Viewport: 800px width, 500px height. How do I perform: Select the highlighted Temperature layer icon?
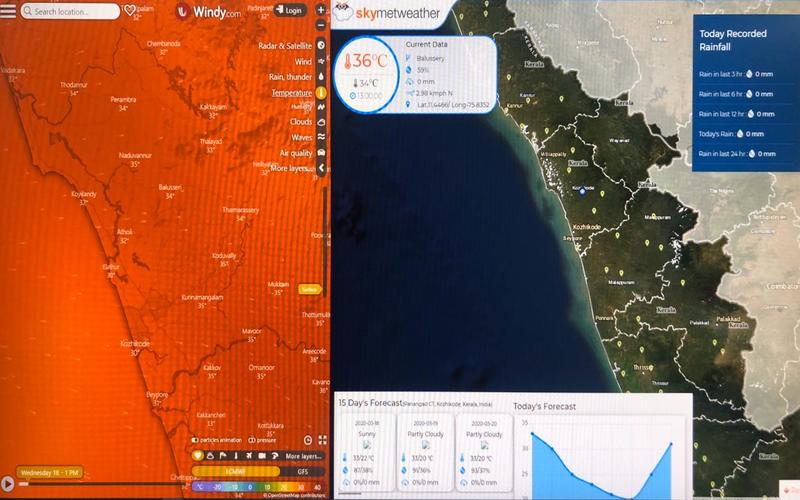321,92
